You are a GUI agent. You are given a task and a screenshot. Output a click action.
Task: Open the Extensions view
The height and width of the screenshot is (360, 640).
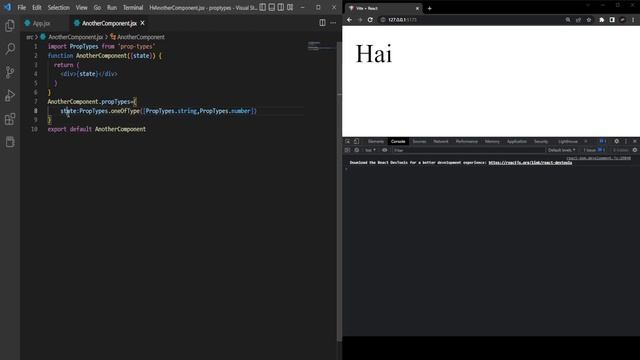click(10, 119)
